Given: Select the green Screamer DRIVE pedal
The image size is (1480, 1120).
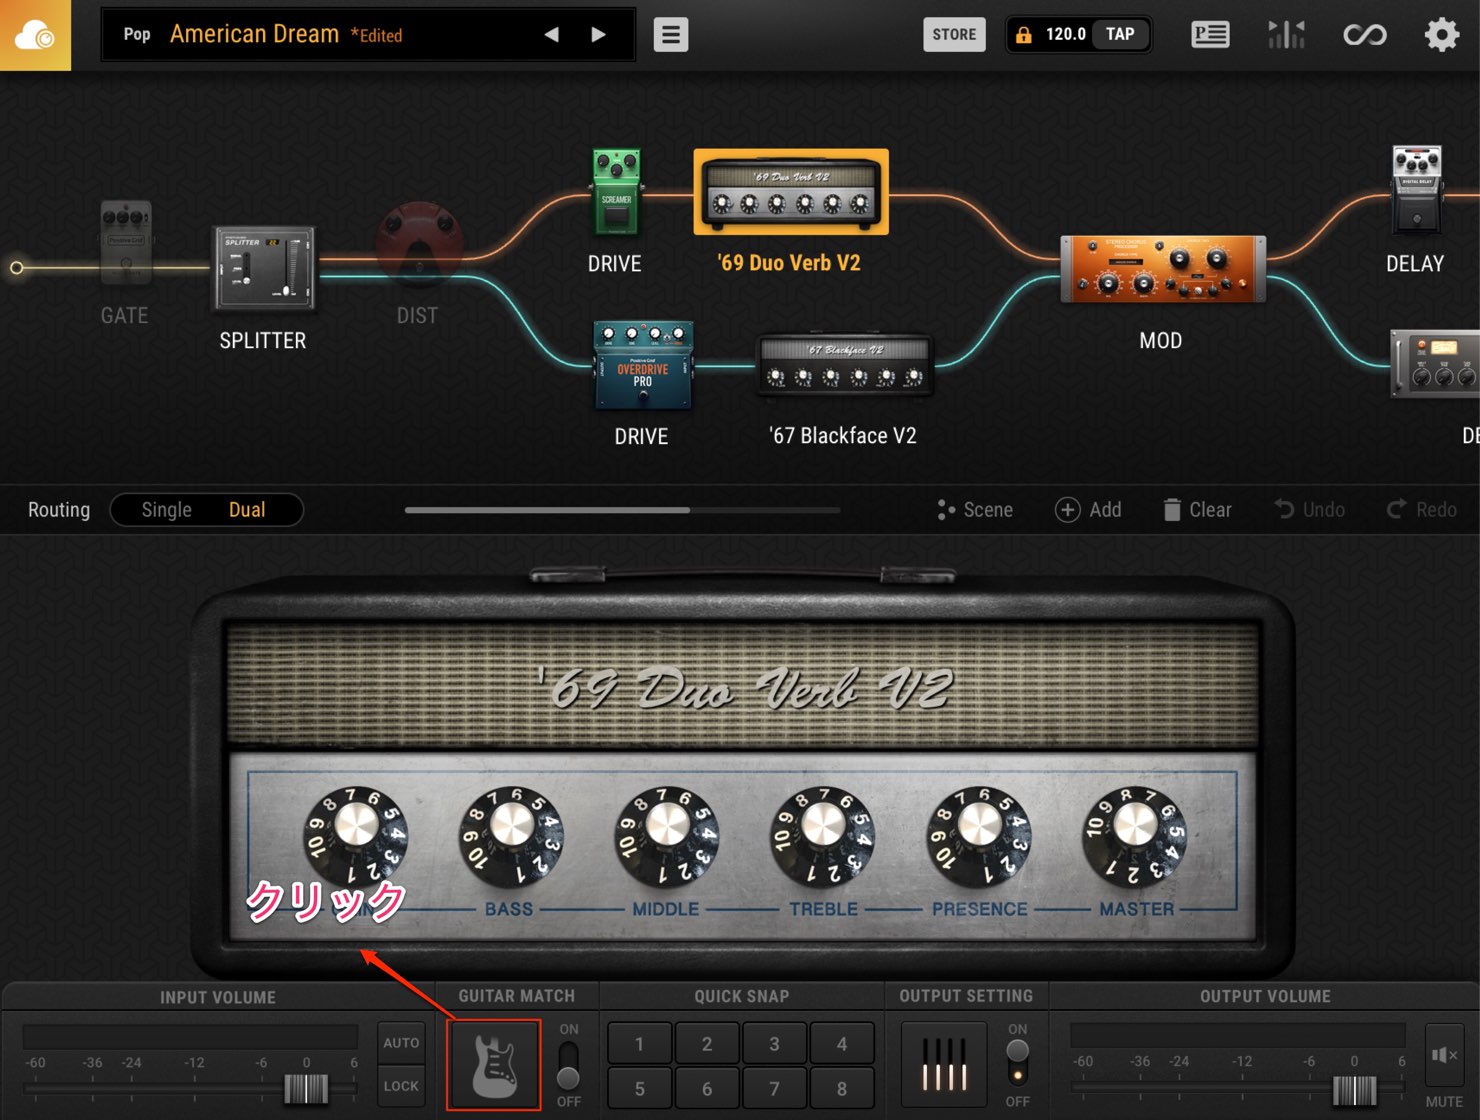Looking at the screenshot, I should pos(616,192).
